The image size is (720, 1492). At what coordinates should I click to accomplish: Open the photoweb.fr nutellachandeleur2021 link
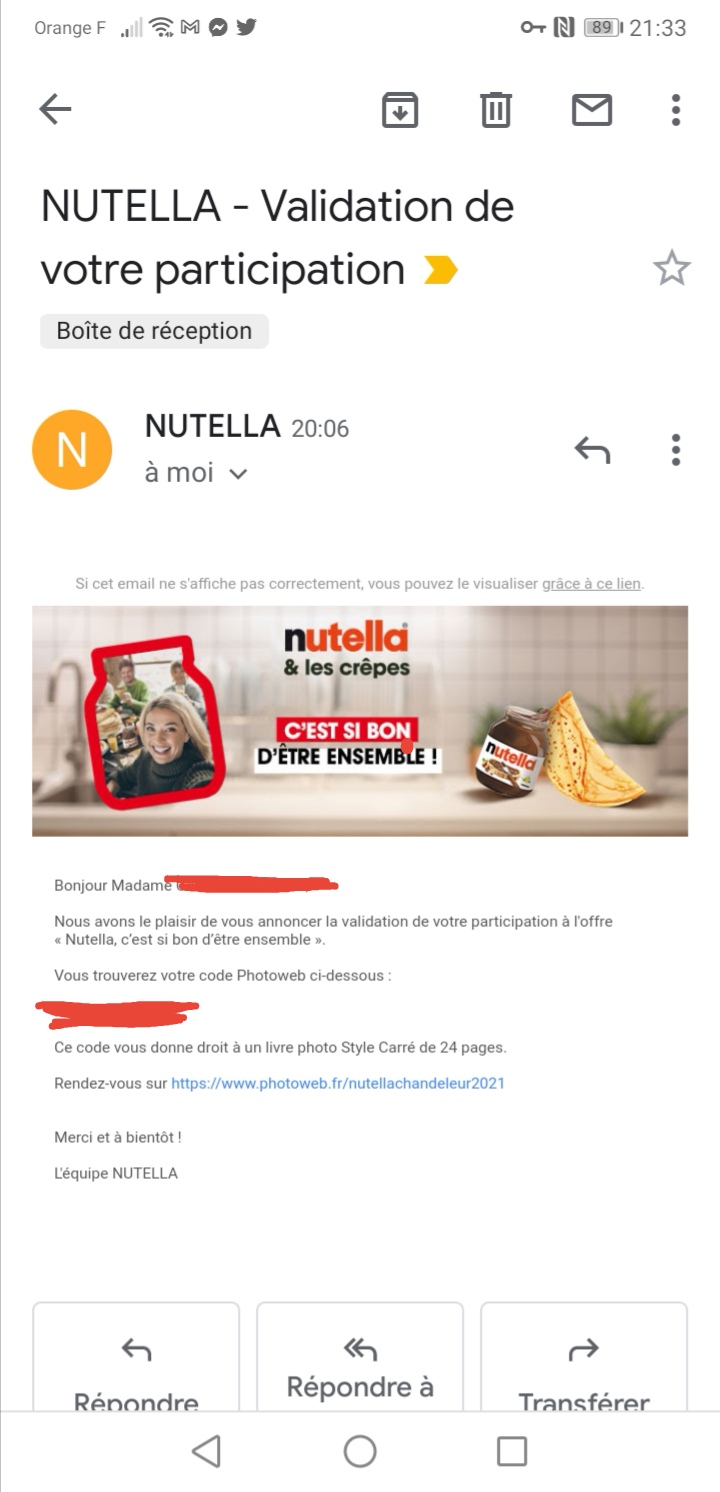pyautogui.click(x=338, y=1083)
